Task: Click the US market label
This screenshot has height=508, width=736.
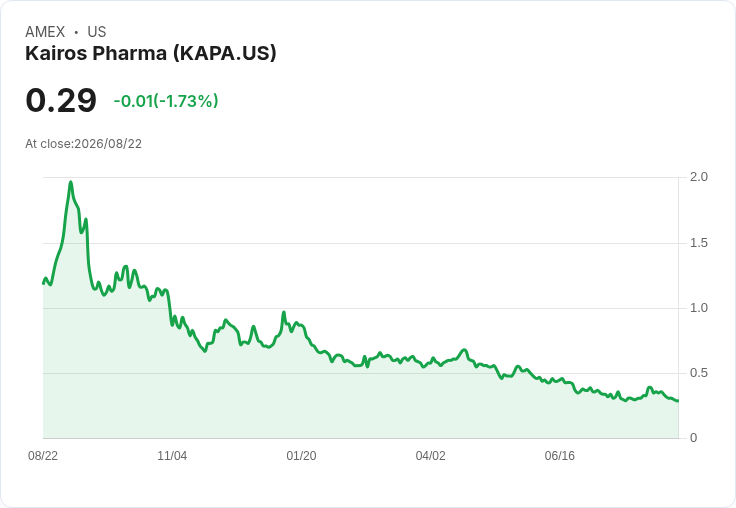Action: (x=97, y=32)
